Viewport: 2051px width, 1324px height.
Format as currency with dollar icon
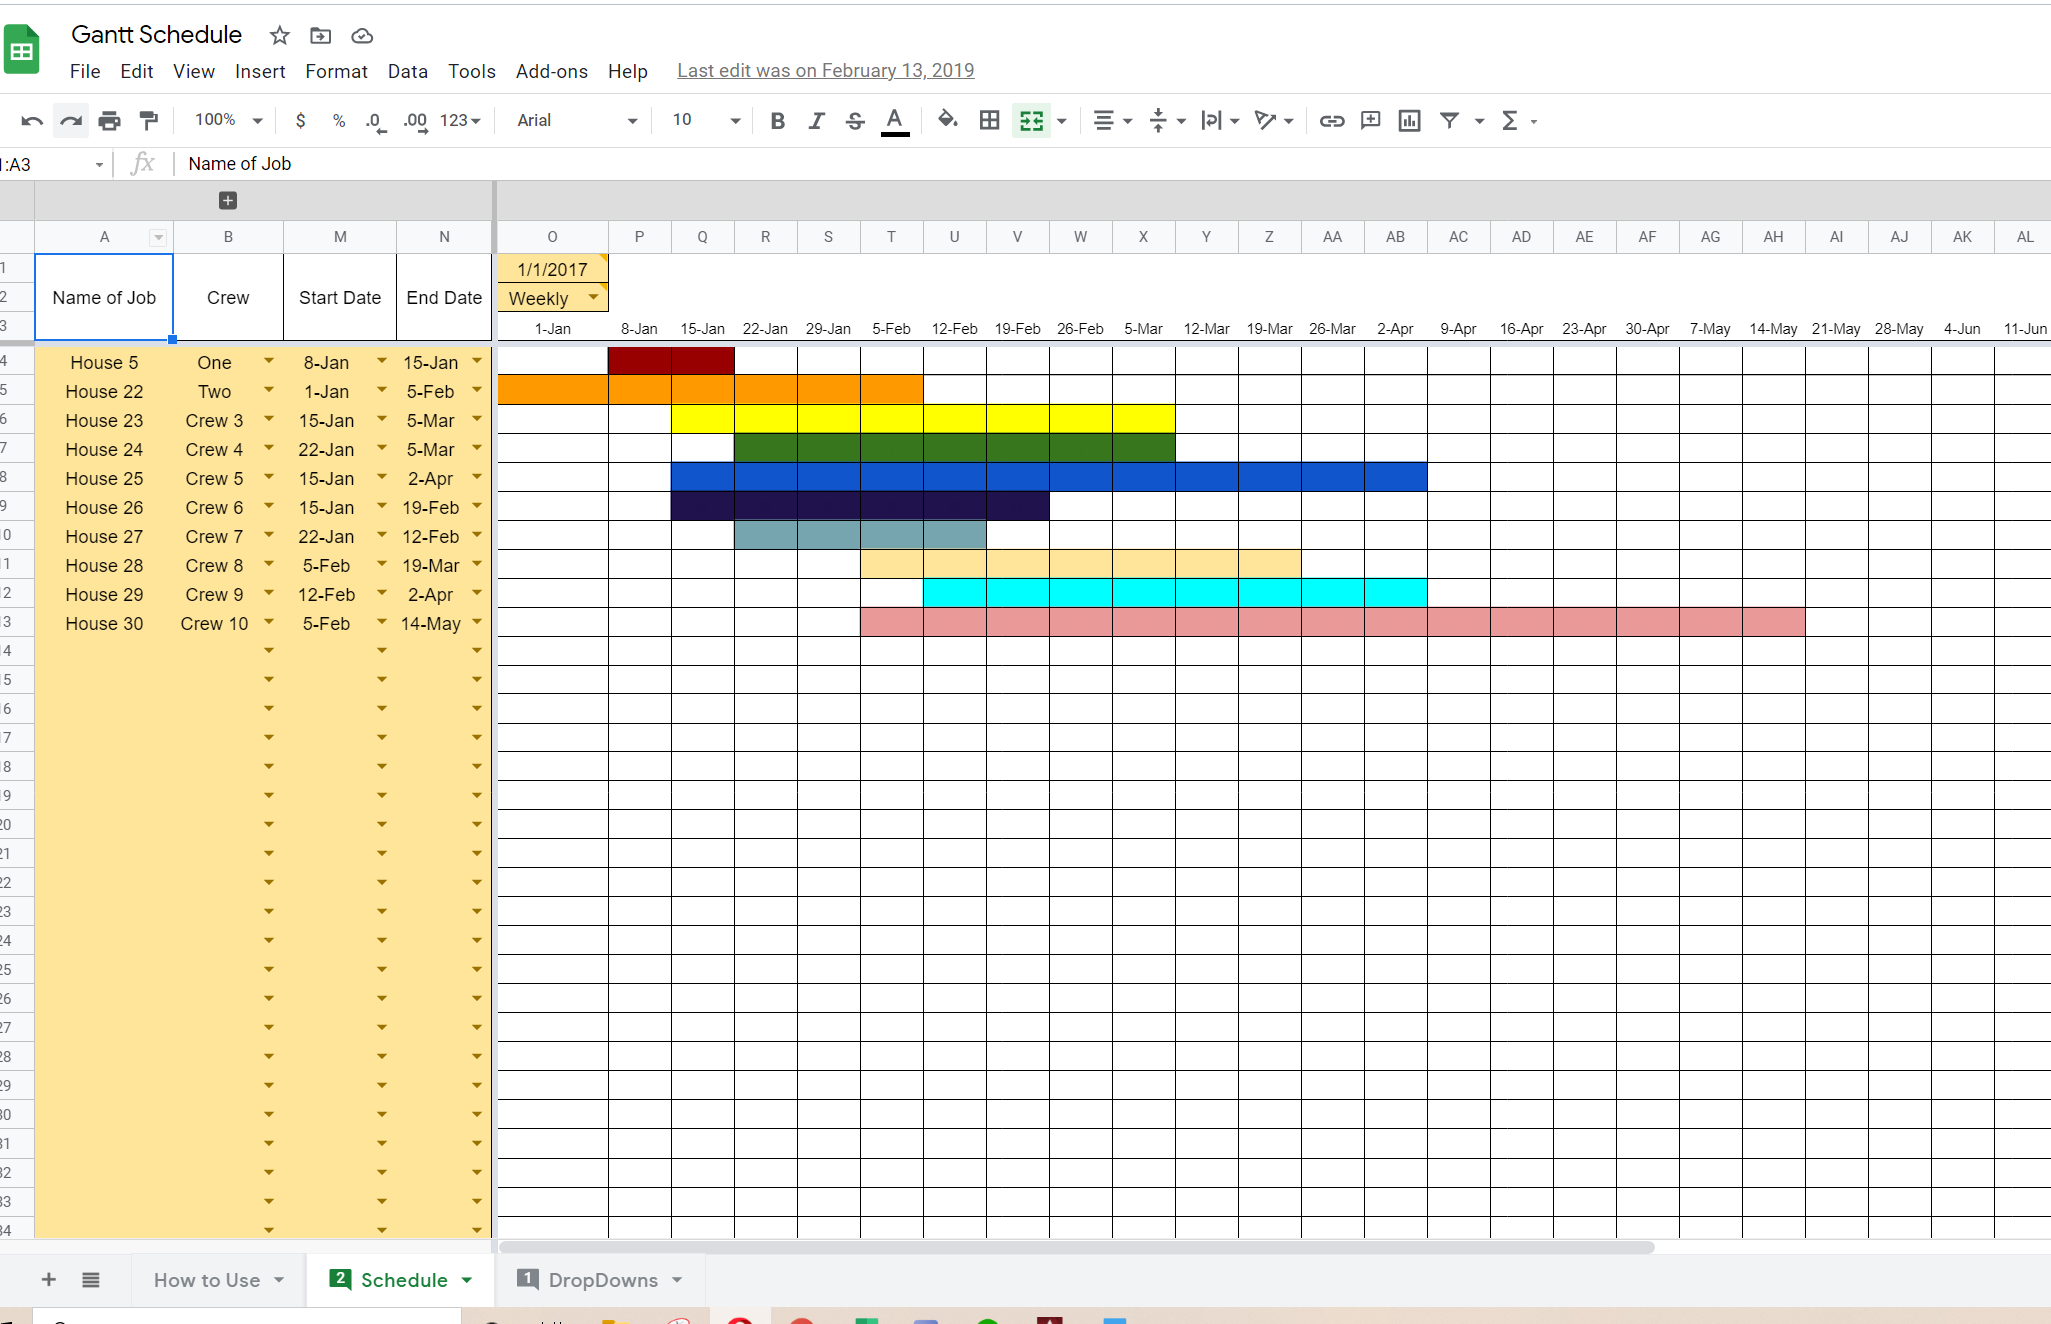(x=300, y=121)
